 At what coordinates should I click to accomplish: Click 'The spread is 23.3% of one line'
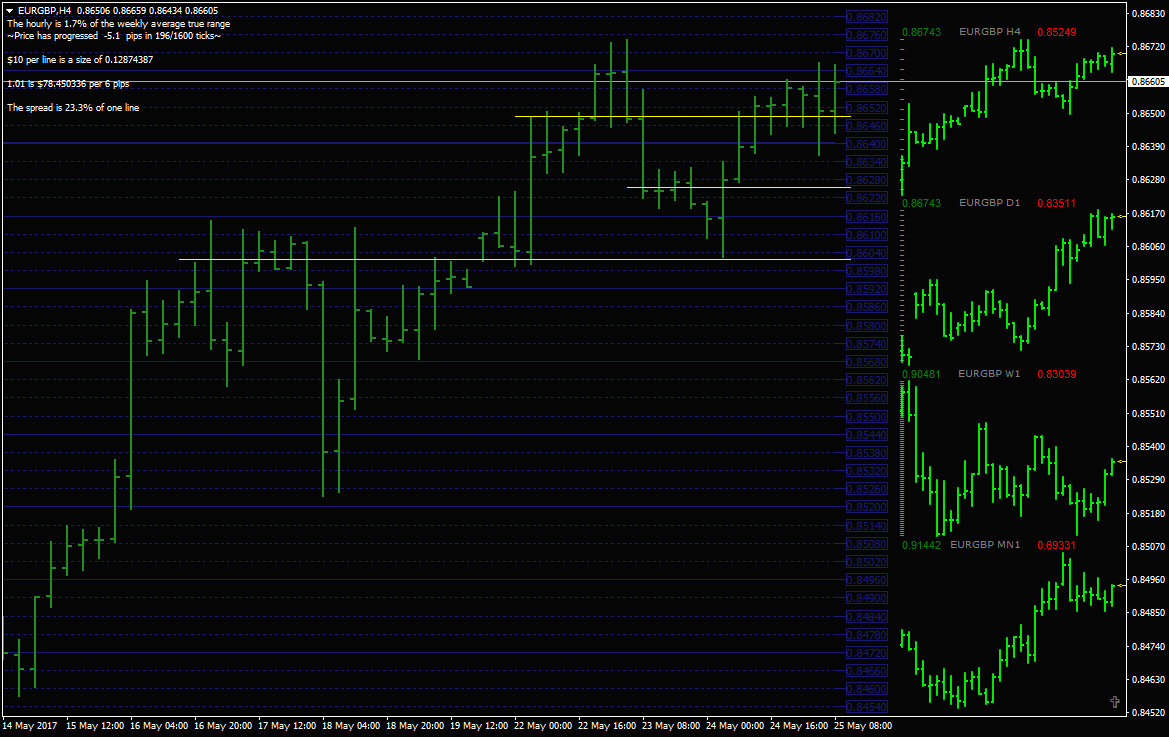(73, 107)
